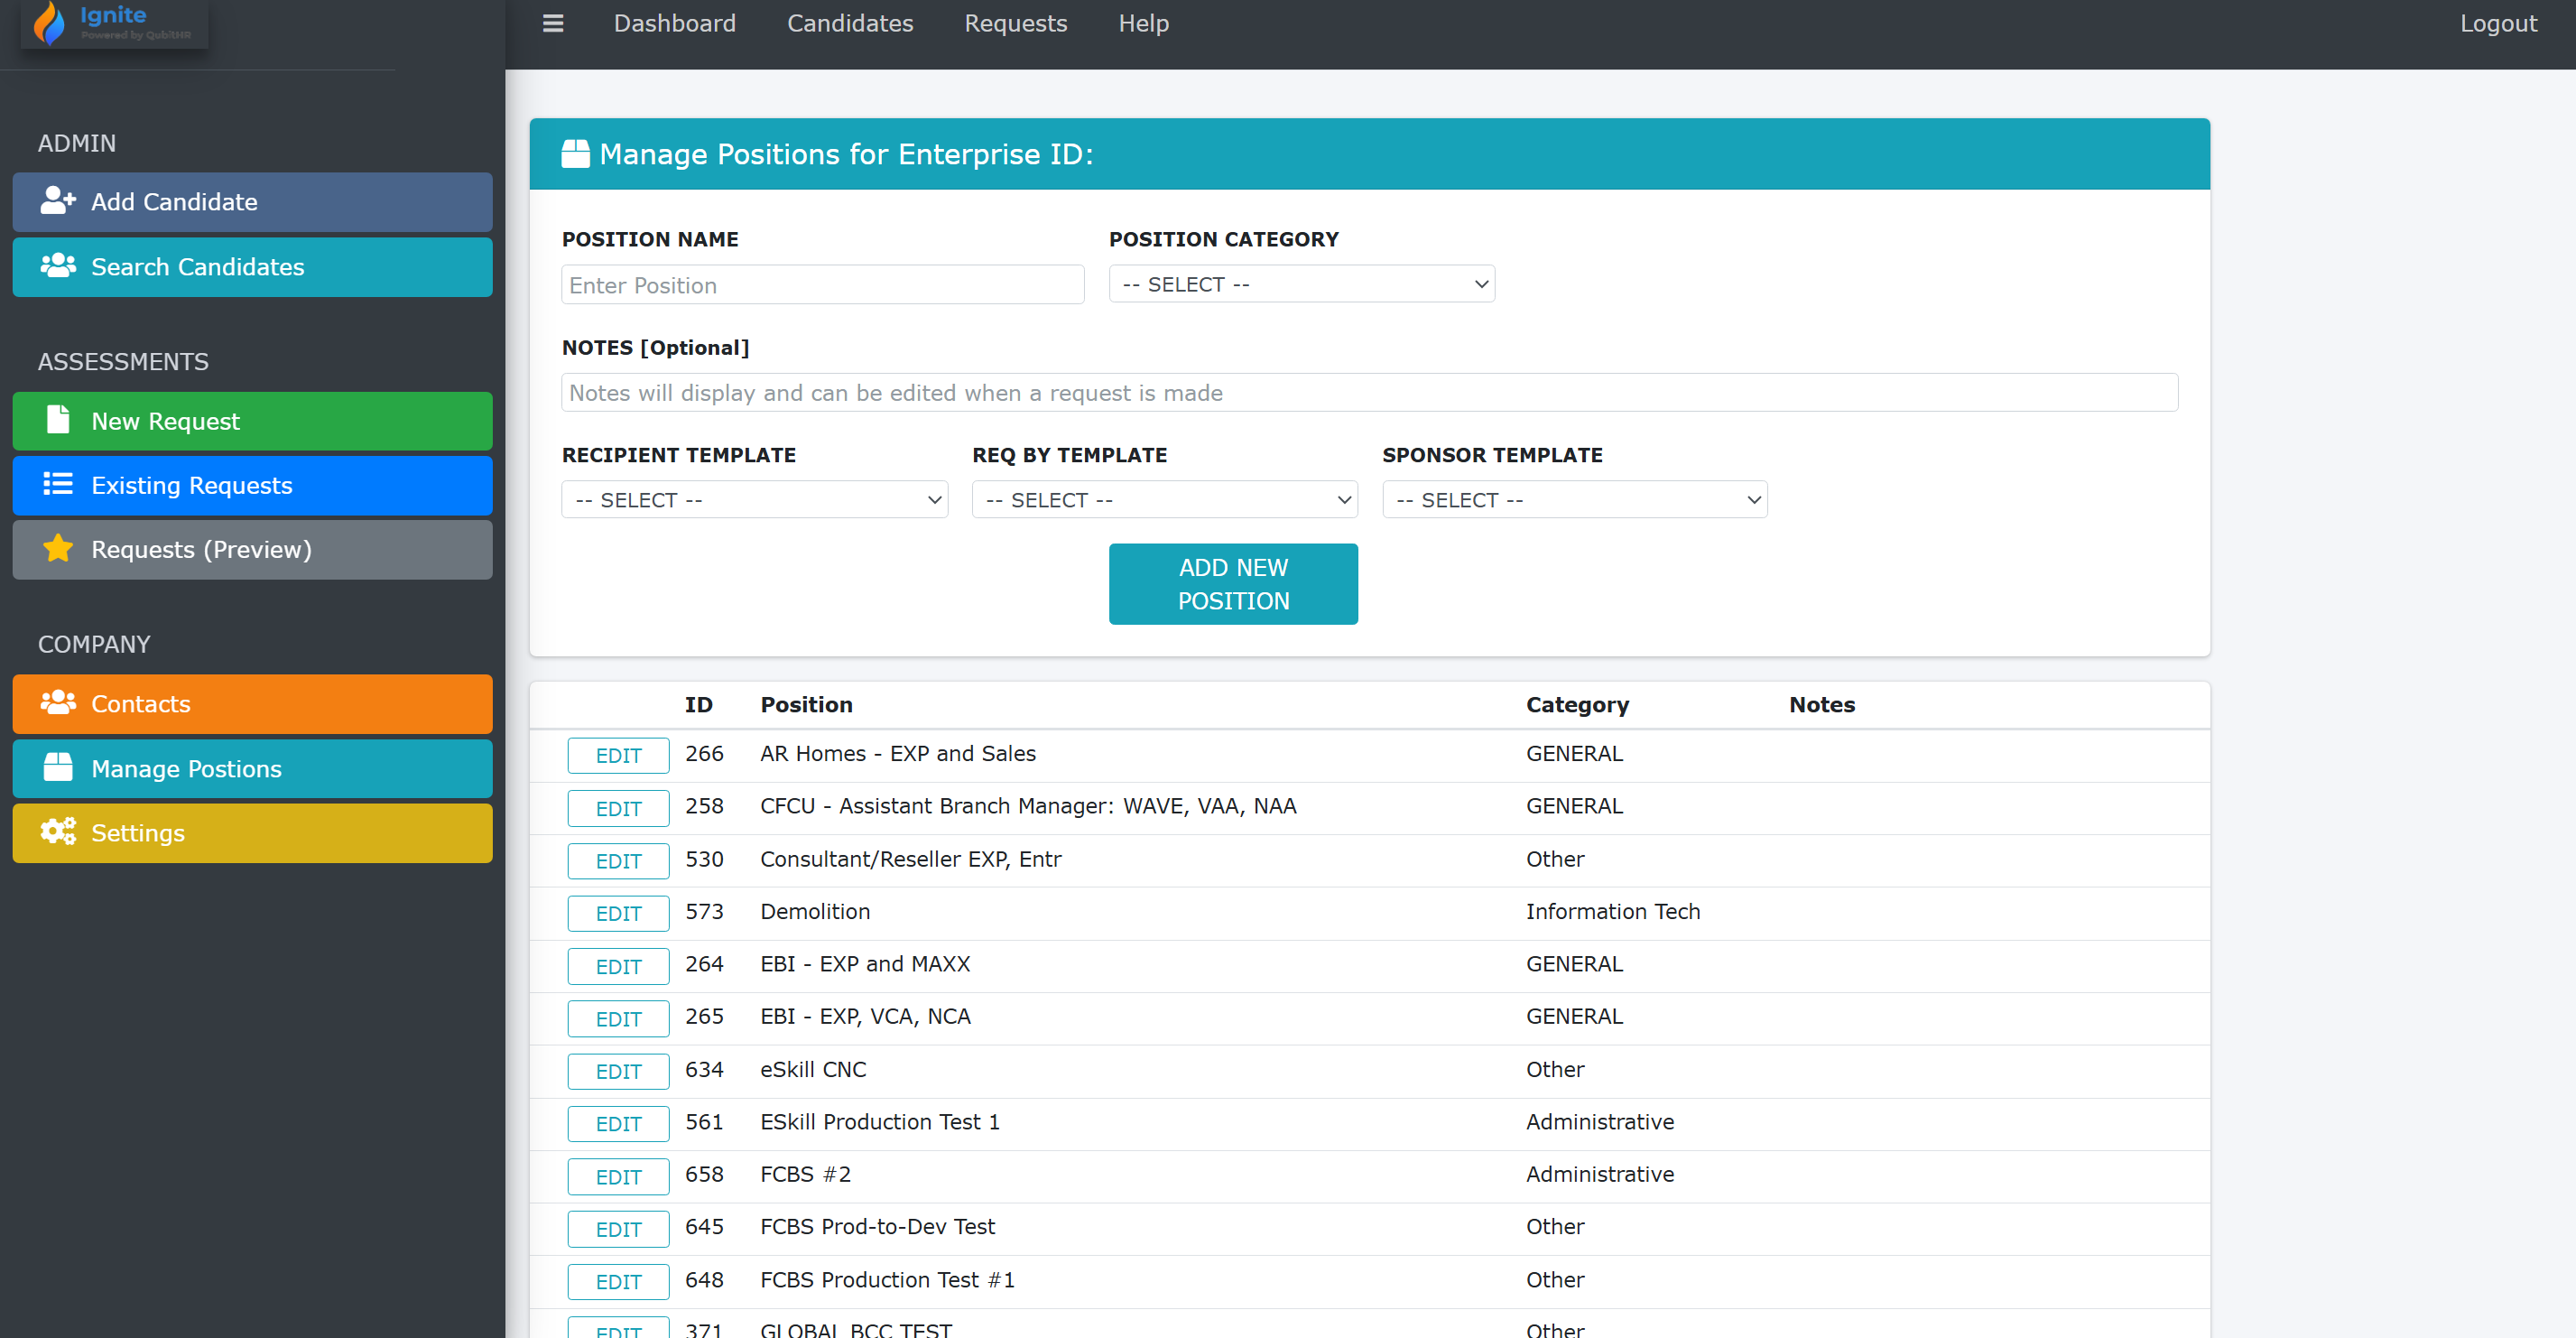Open Candidates in the top navigation
This screenshot has width=2576, height=1338.
pos(850,23)
